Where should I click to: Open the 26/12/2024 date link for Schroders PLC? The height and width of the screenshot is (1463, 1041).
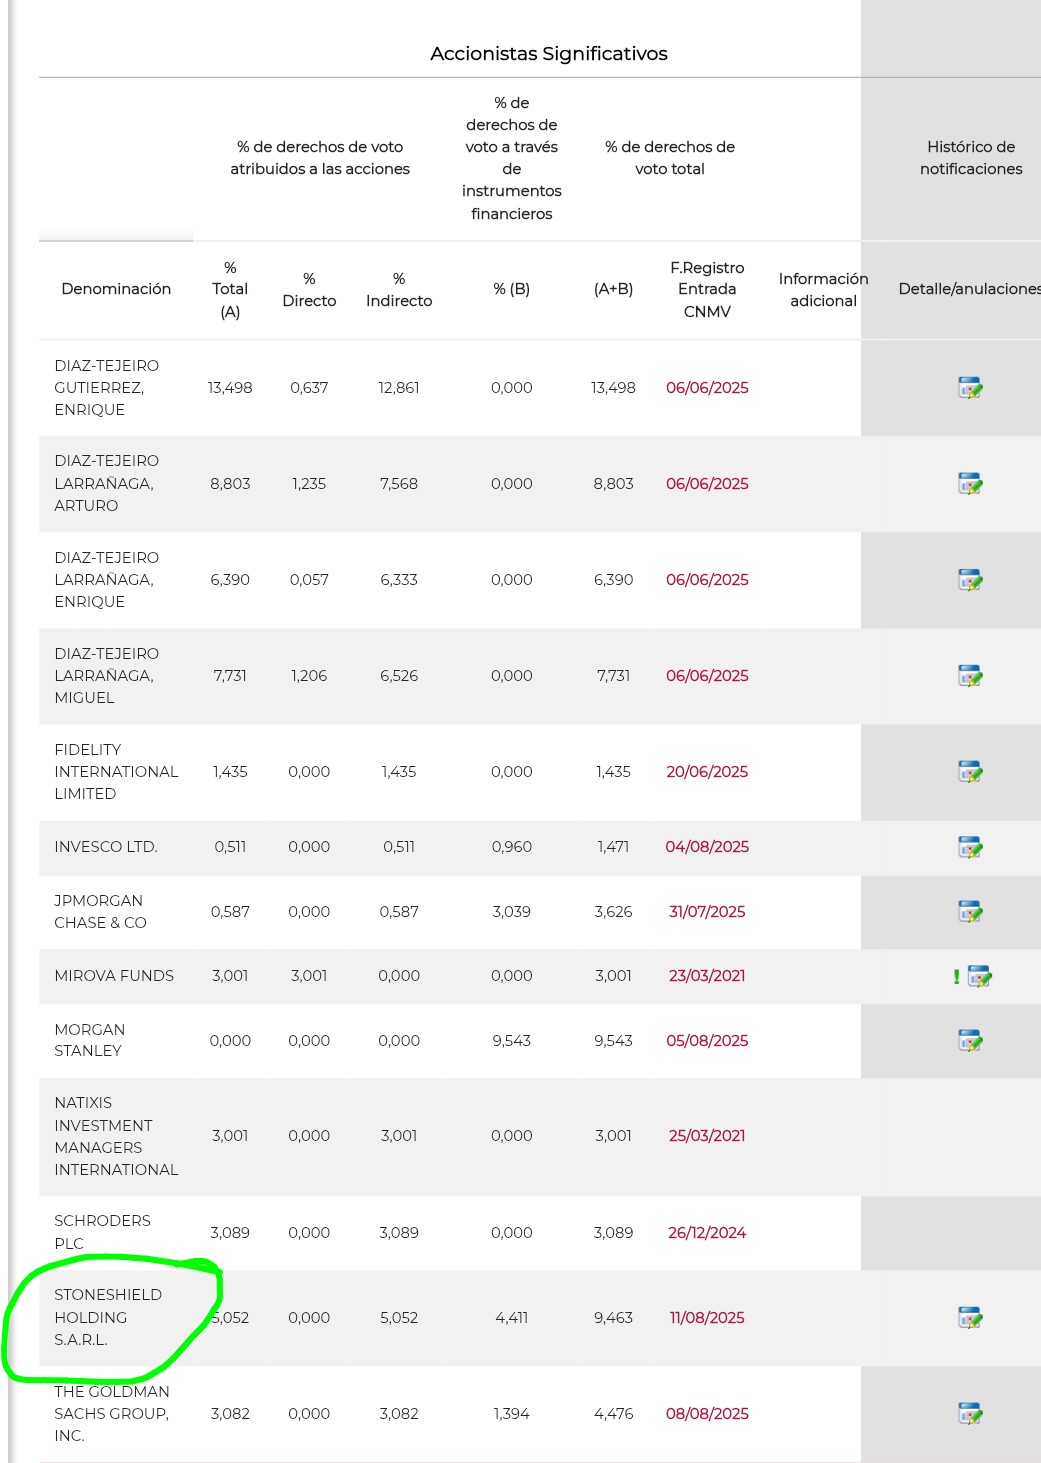pyautogui.click(x=707, y=1233)
